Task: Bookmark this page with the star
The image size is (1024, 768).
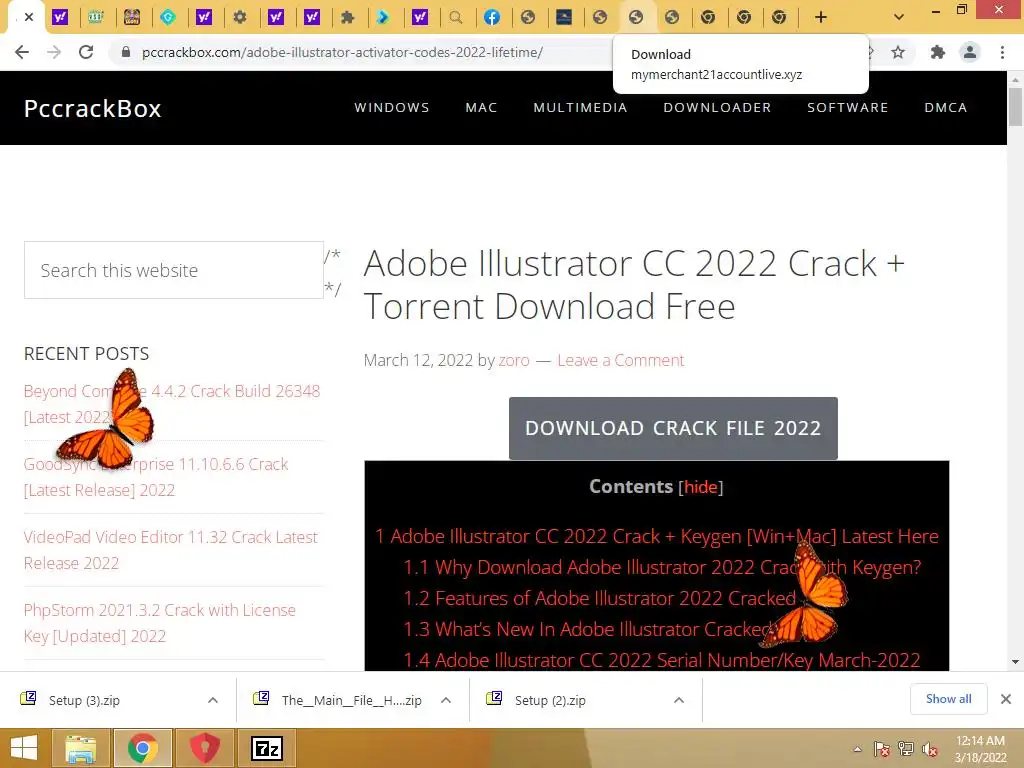Action: tap(898, 52)
